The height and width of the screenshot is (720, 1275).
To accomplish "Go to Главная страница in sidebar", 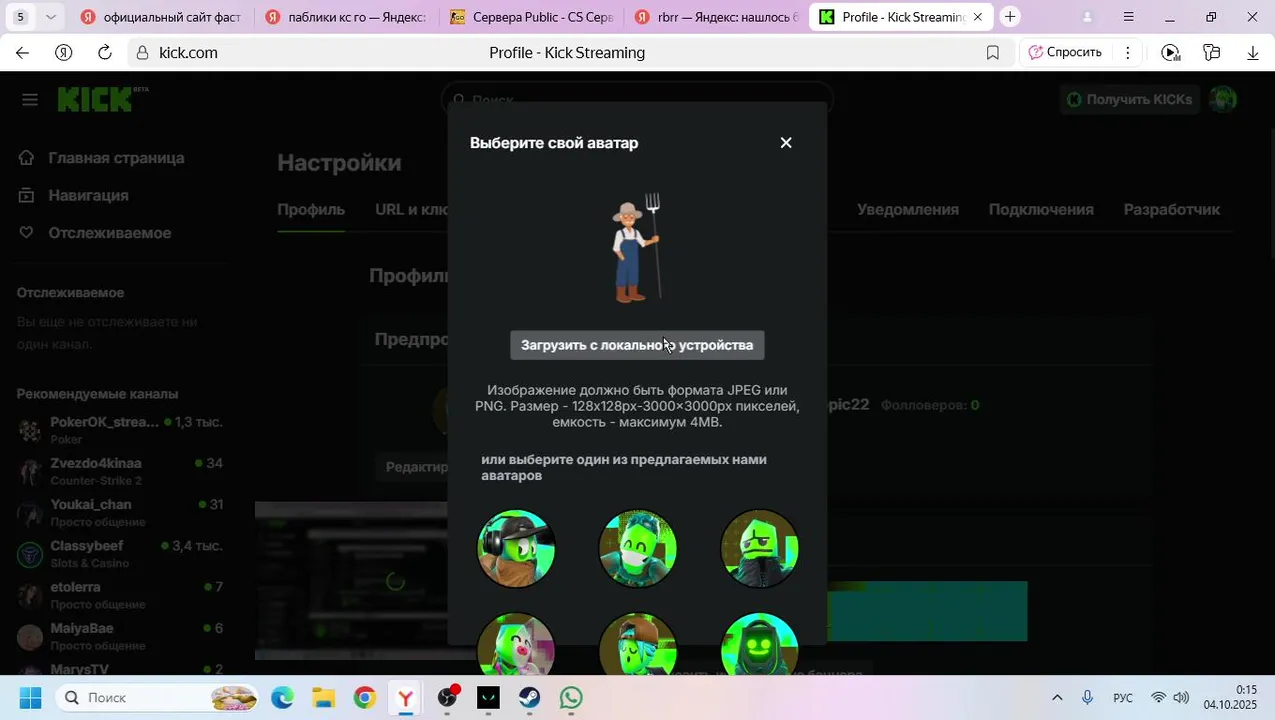I will [x=101, y=158].
